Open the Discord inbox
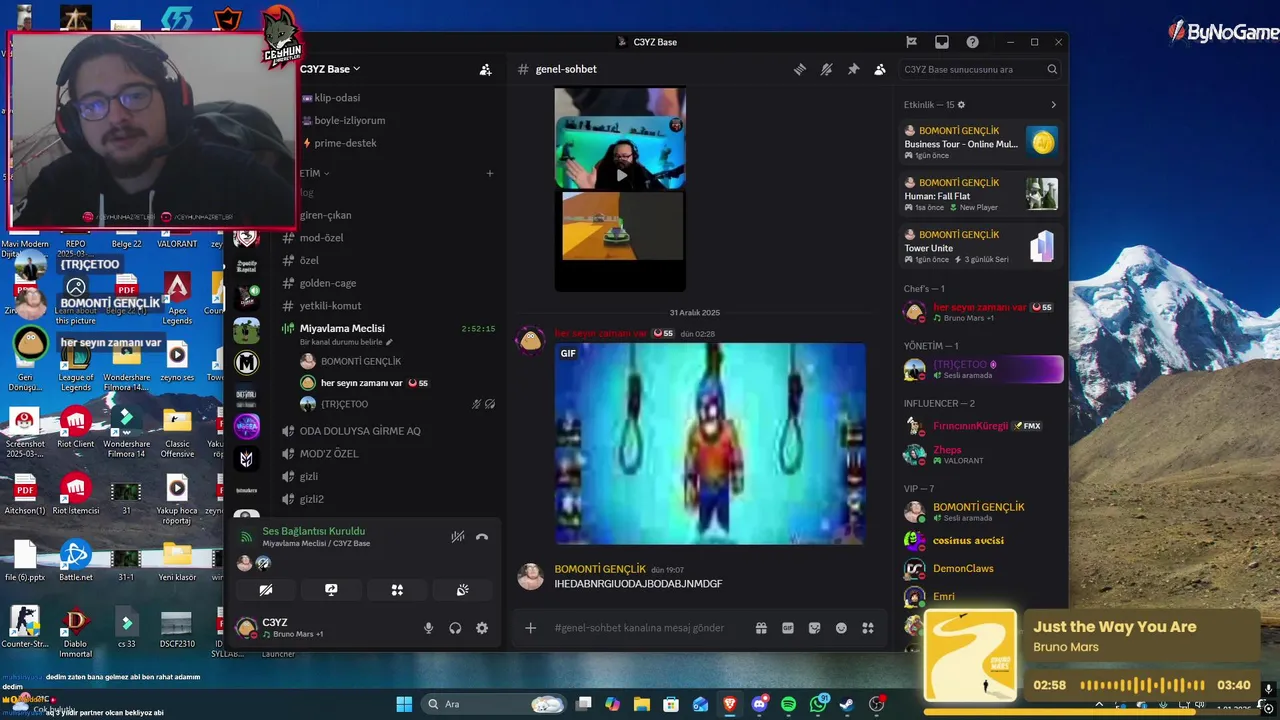Viewport: 1280px width, 720px height. click(x=942, y=42)
